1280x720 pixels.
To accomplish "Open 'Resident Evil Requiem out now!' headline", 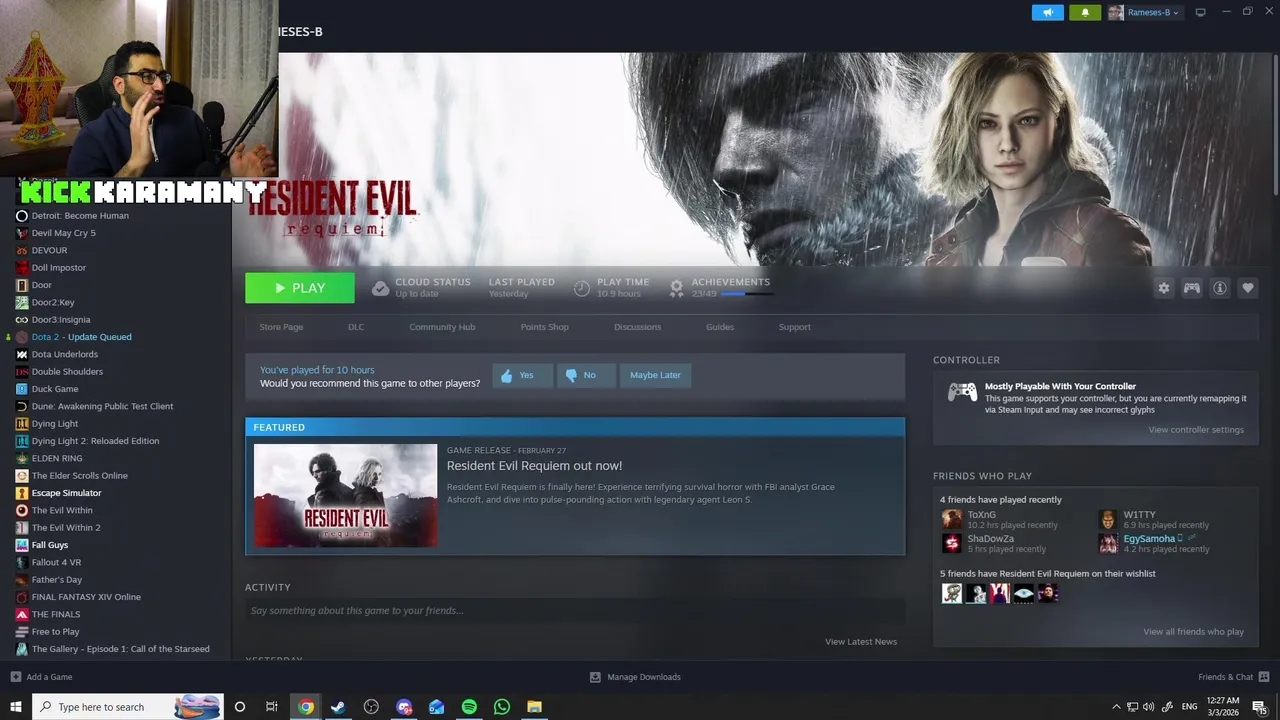I will point(534,466).
